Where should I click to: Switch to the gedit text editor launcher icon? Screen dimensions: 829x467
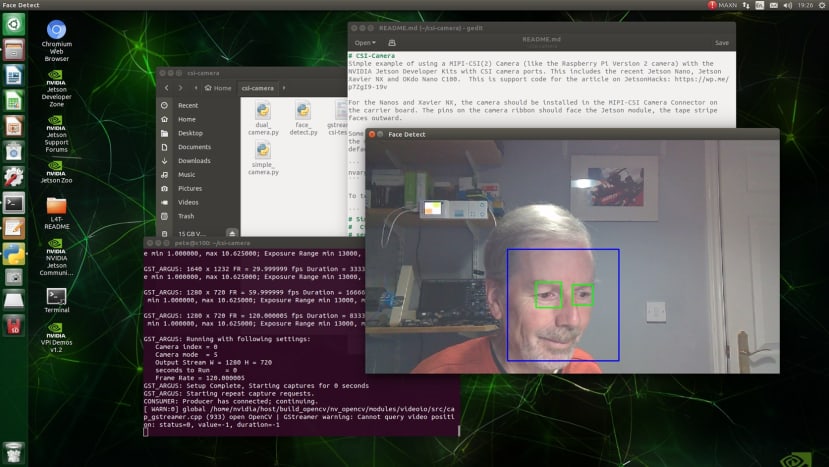[x=14, y=228]
